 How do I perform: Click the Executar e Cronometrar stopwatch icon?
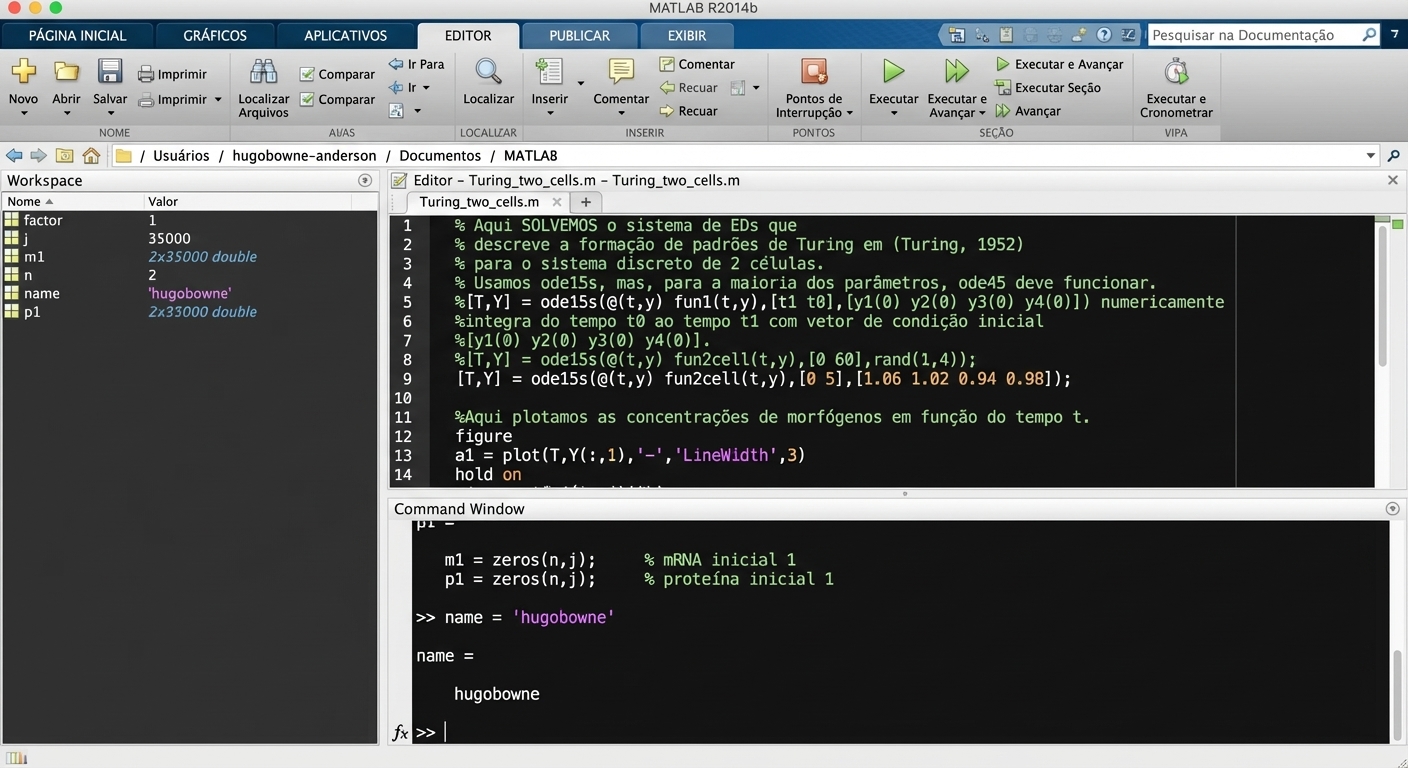point(1176,72)
